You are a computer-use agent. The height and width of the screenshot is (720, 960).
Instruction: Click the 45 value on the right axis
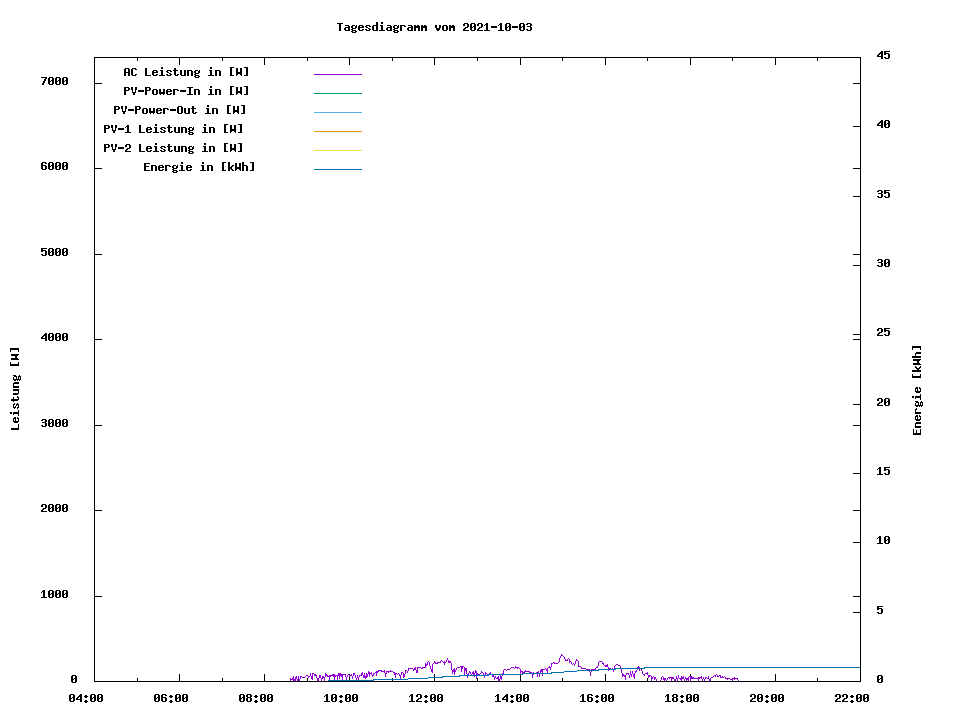click(883, 55)
